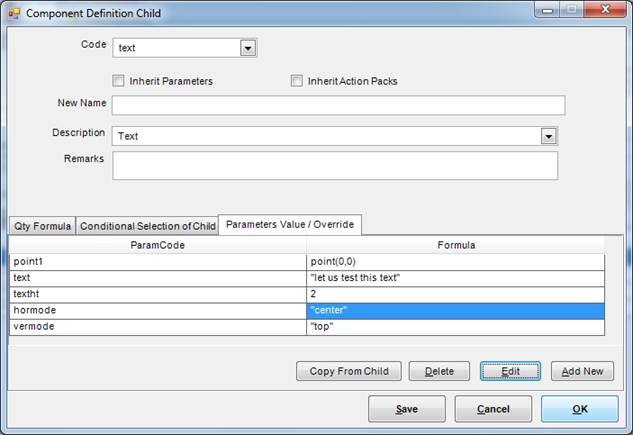
Task: Click the Edit button
Action: 510,371
